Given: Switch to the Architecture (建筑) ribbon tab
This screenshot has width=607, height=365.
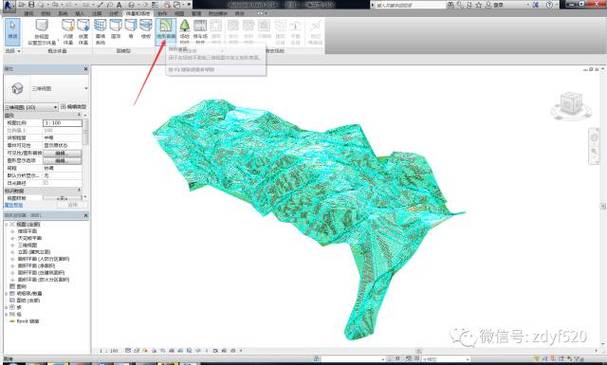Looking at the screenshot, I should (29, 14).
